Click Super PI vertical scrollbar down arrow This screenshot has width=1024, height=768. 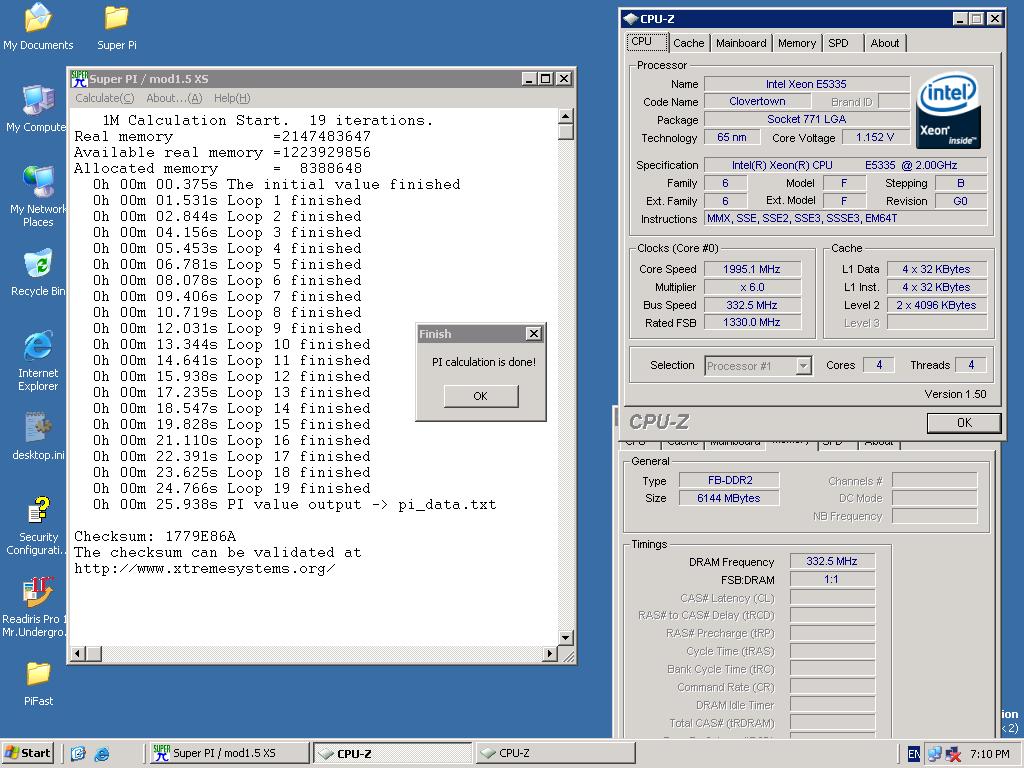pos(566,638)
